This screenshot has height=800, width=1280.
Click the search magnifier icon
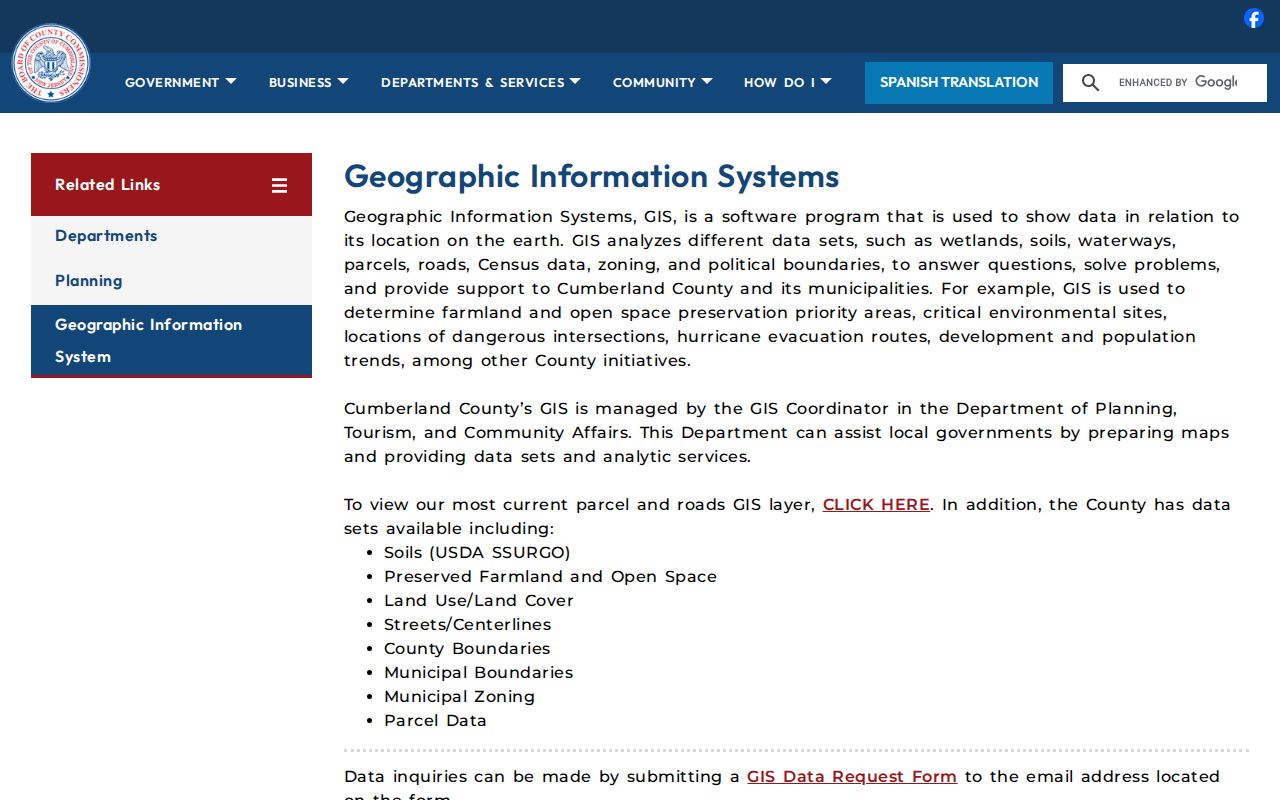(1091, 83)
